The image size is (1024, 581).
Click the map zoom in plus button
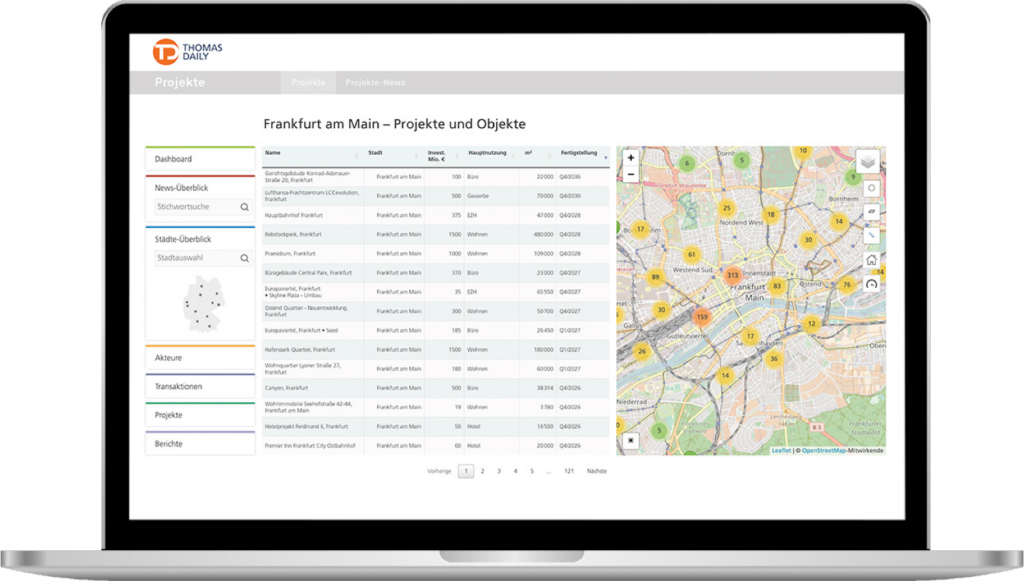pyautogui.click(x=631, y=158)
